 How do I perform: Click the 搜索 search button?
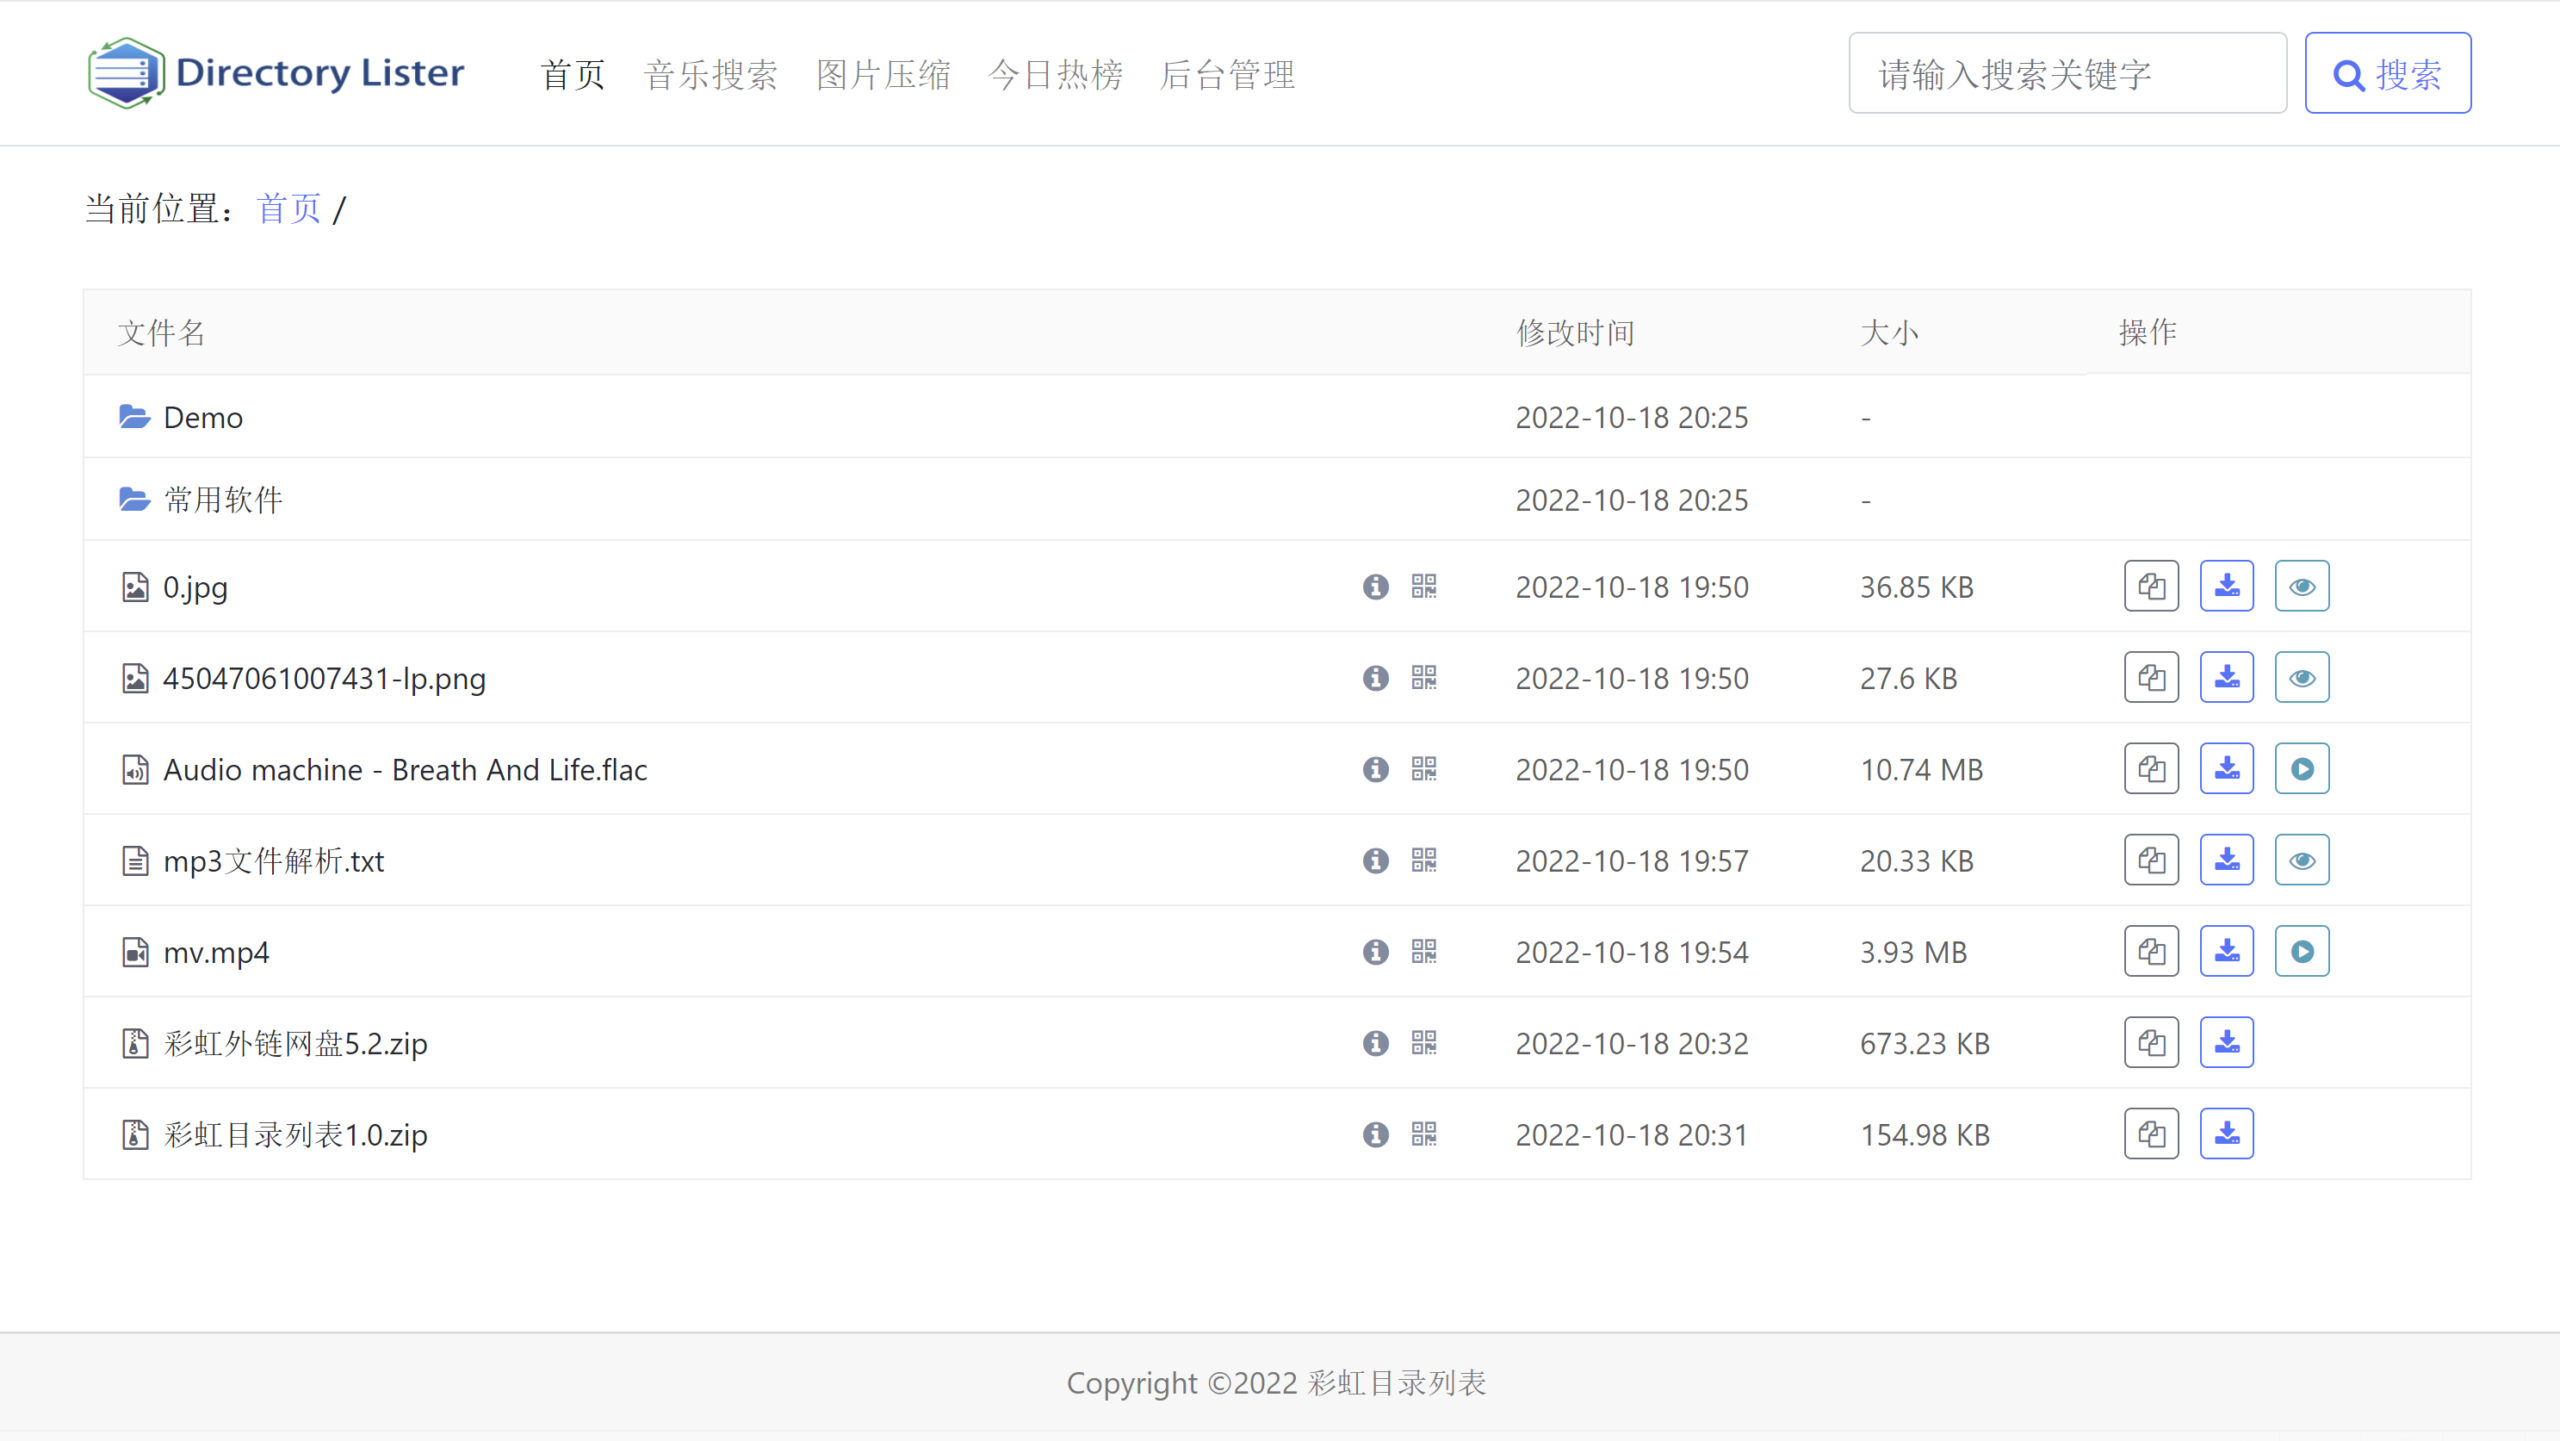[x=2388, y=72]
